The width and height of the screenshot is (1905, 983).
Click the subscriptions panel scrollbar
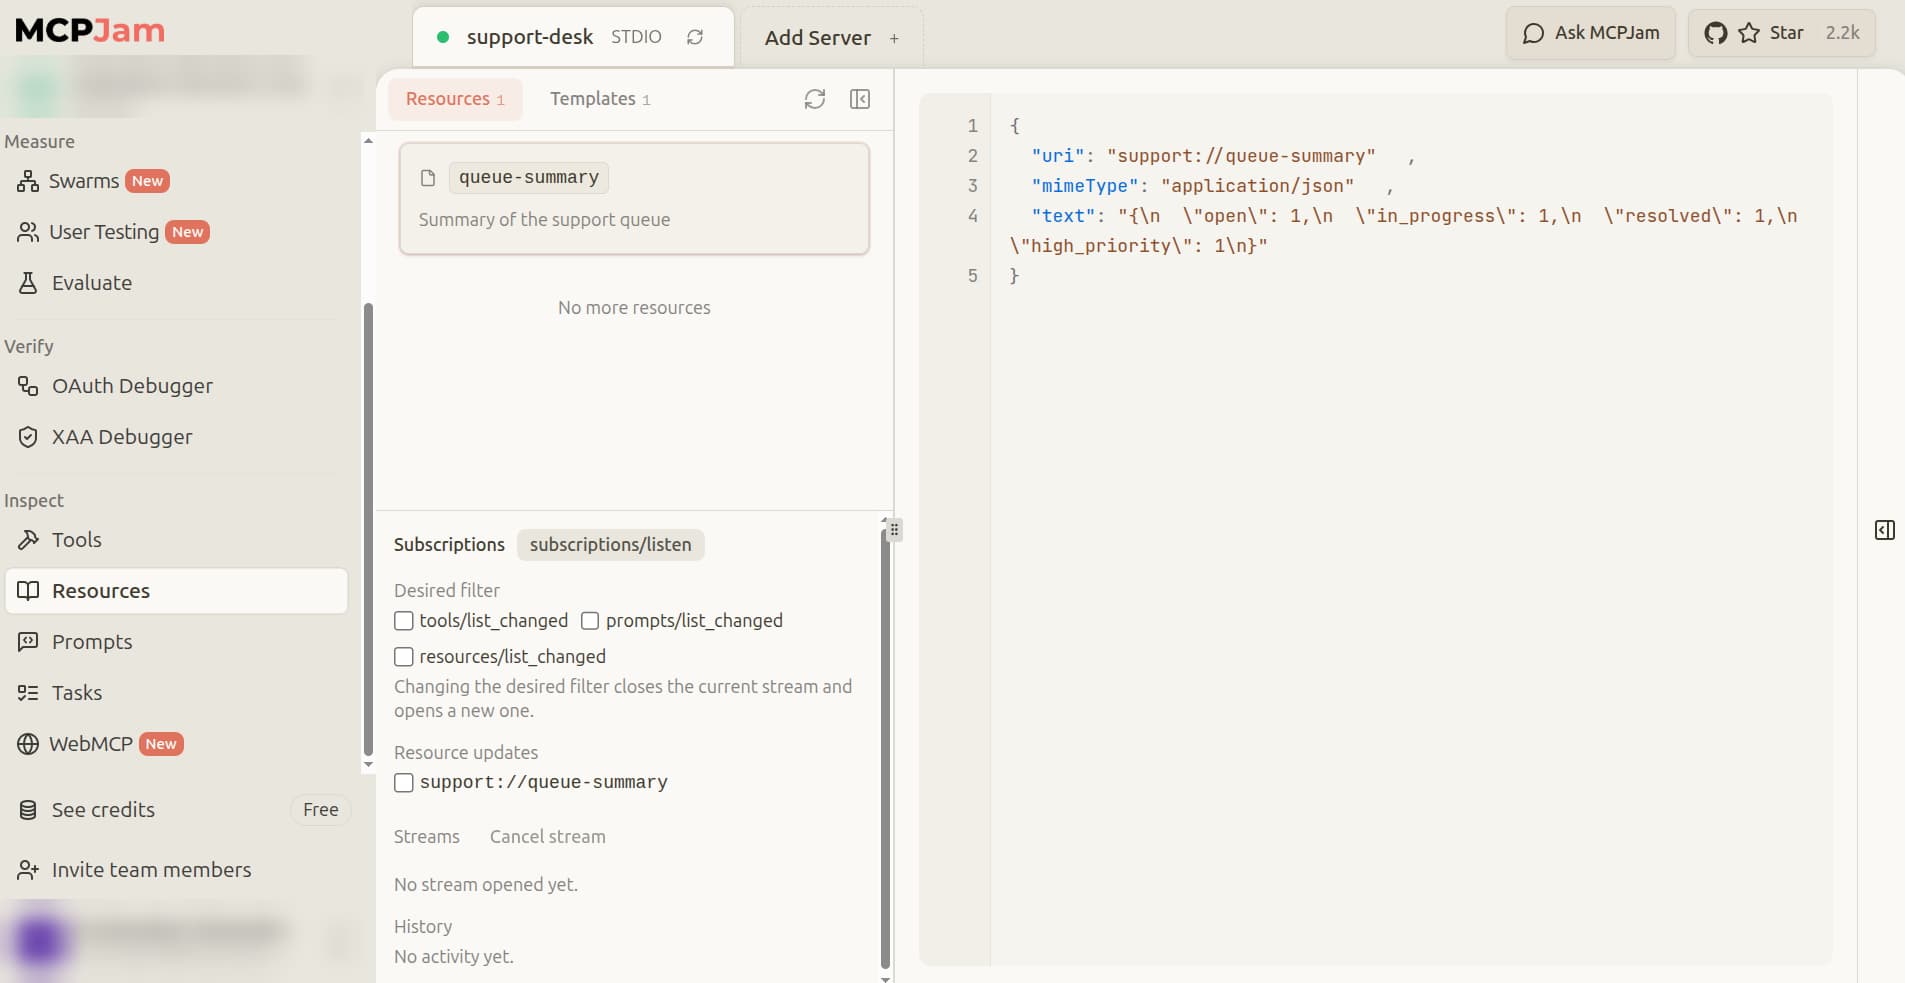point(885,748)
